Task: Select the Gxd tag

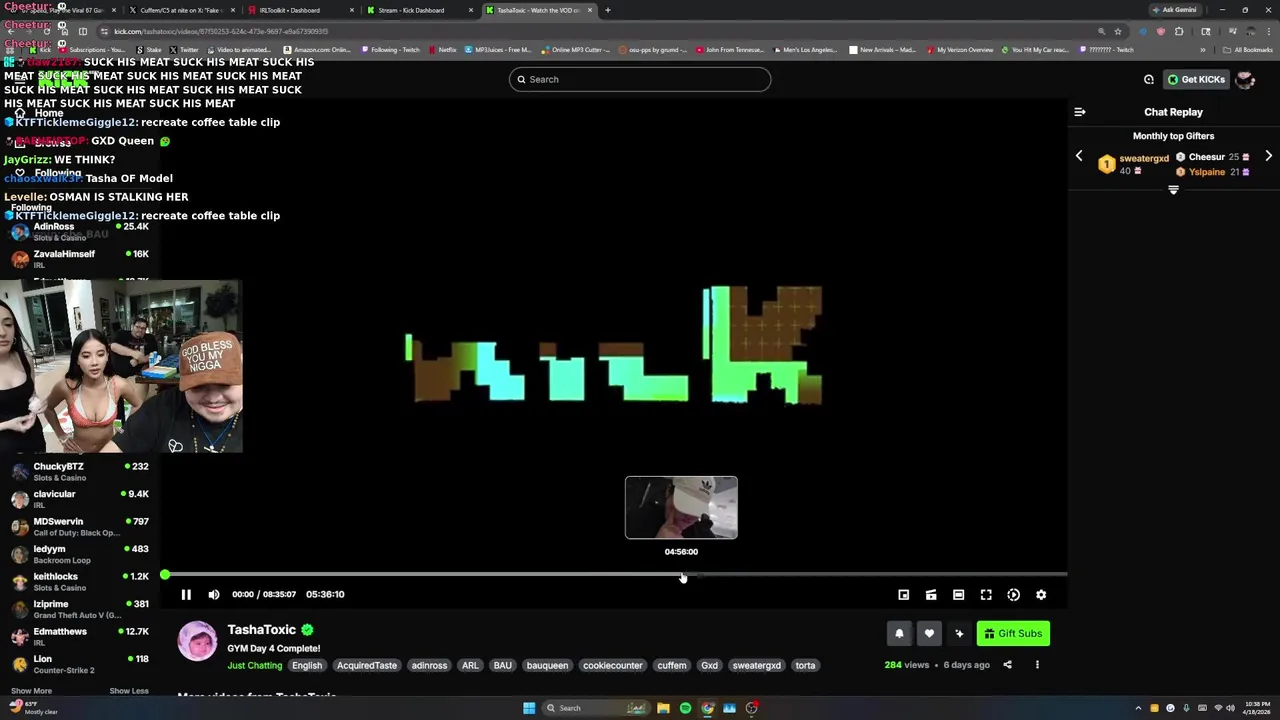Action: click(709, 666)
